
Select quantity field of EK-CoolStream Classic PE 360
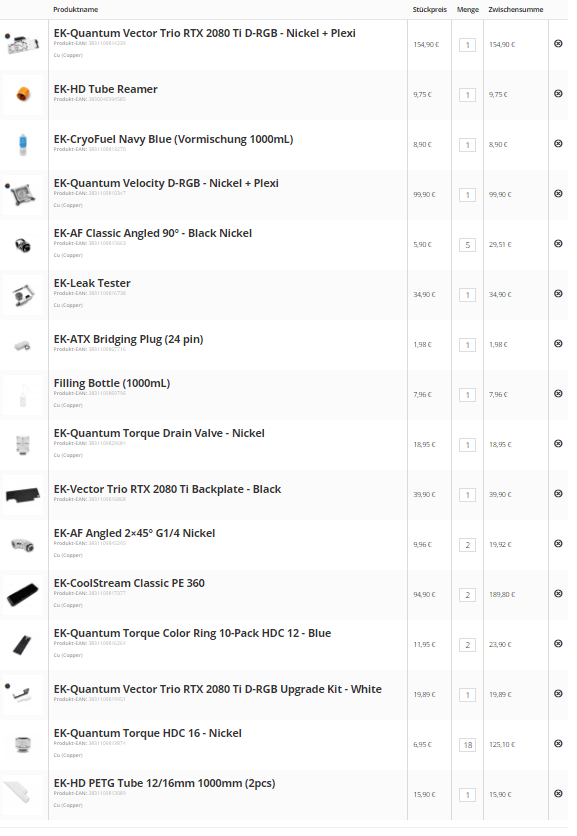pyautogui.click(x=467, y=595)
